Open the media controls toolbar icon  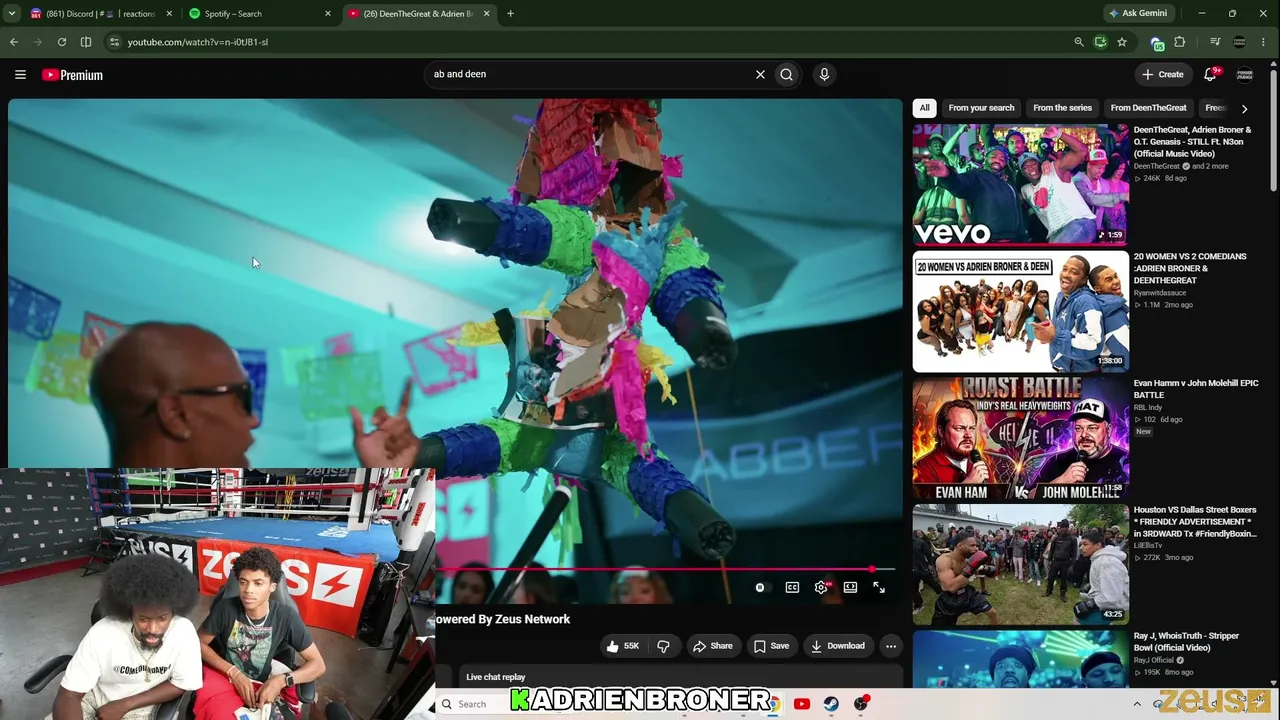pyautogui.click(x=1215, y=42)
